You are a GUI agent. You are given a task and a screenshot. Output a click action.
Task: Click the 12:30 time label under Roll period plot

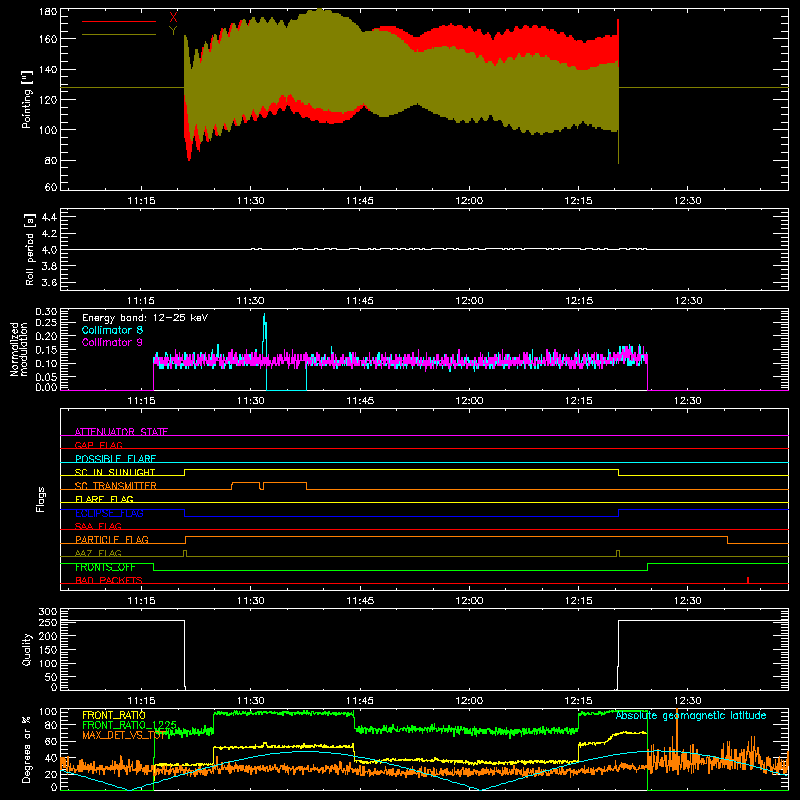[688, 301]
